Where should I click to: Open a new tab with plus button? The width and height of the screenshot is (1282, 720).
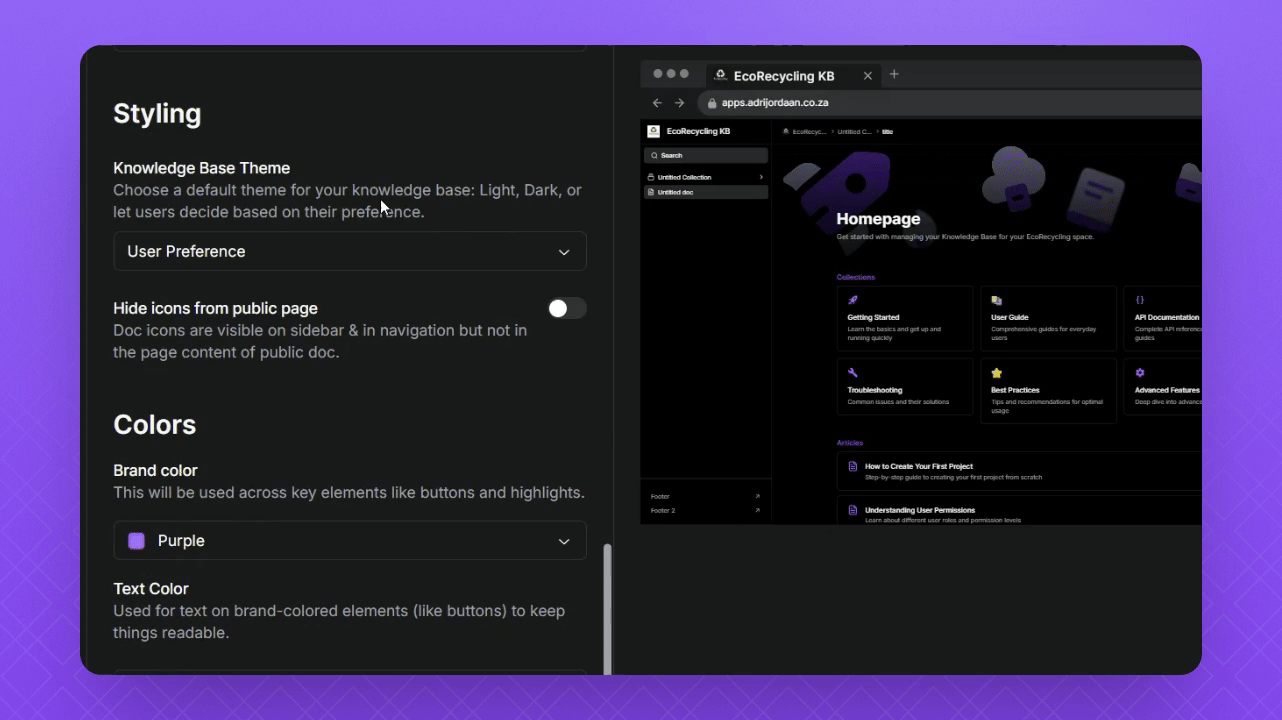point(894,74)
